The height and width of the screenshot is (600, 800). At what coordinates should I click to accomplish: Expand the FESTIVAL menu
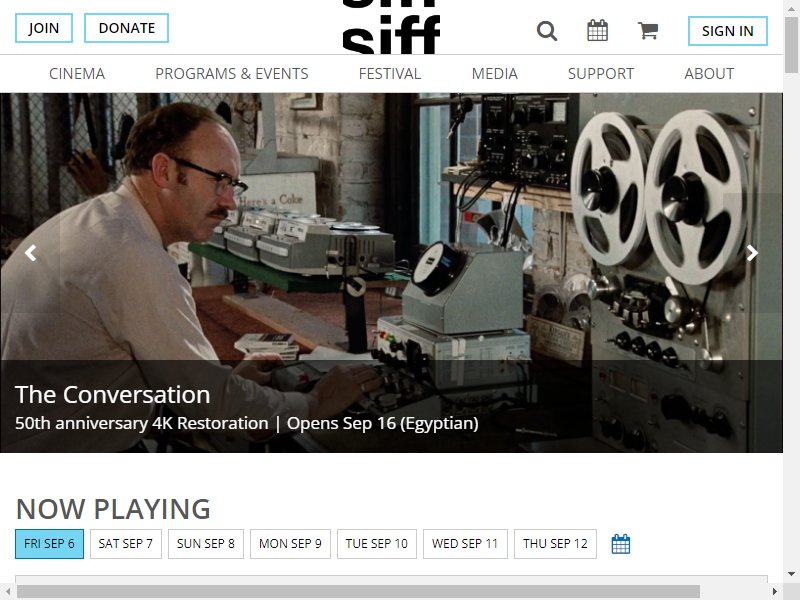pos(390,74)
